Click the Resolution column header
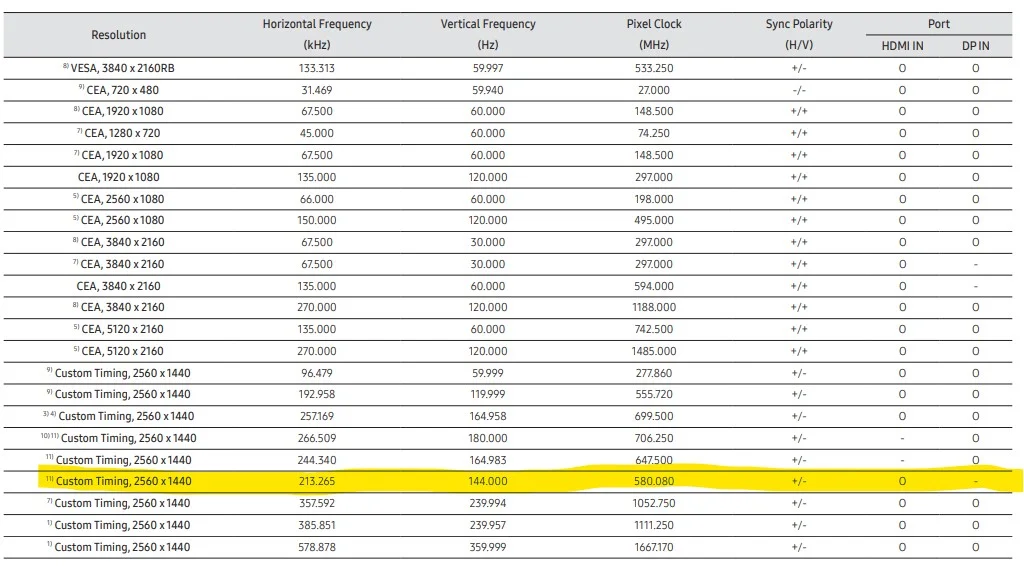This screenshot has width=1024, height=568. (118, 35)
